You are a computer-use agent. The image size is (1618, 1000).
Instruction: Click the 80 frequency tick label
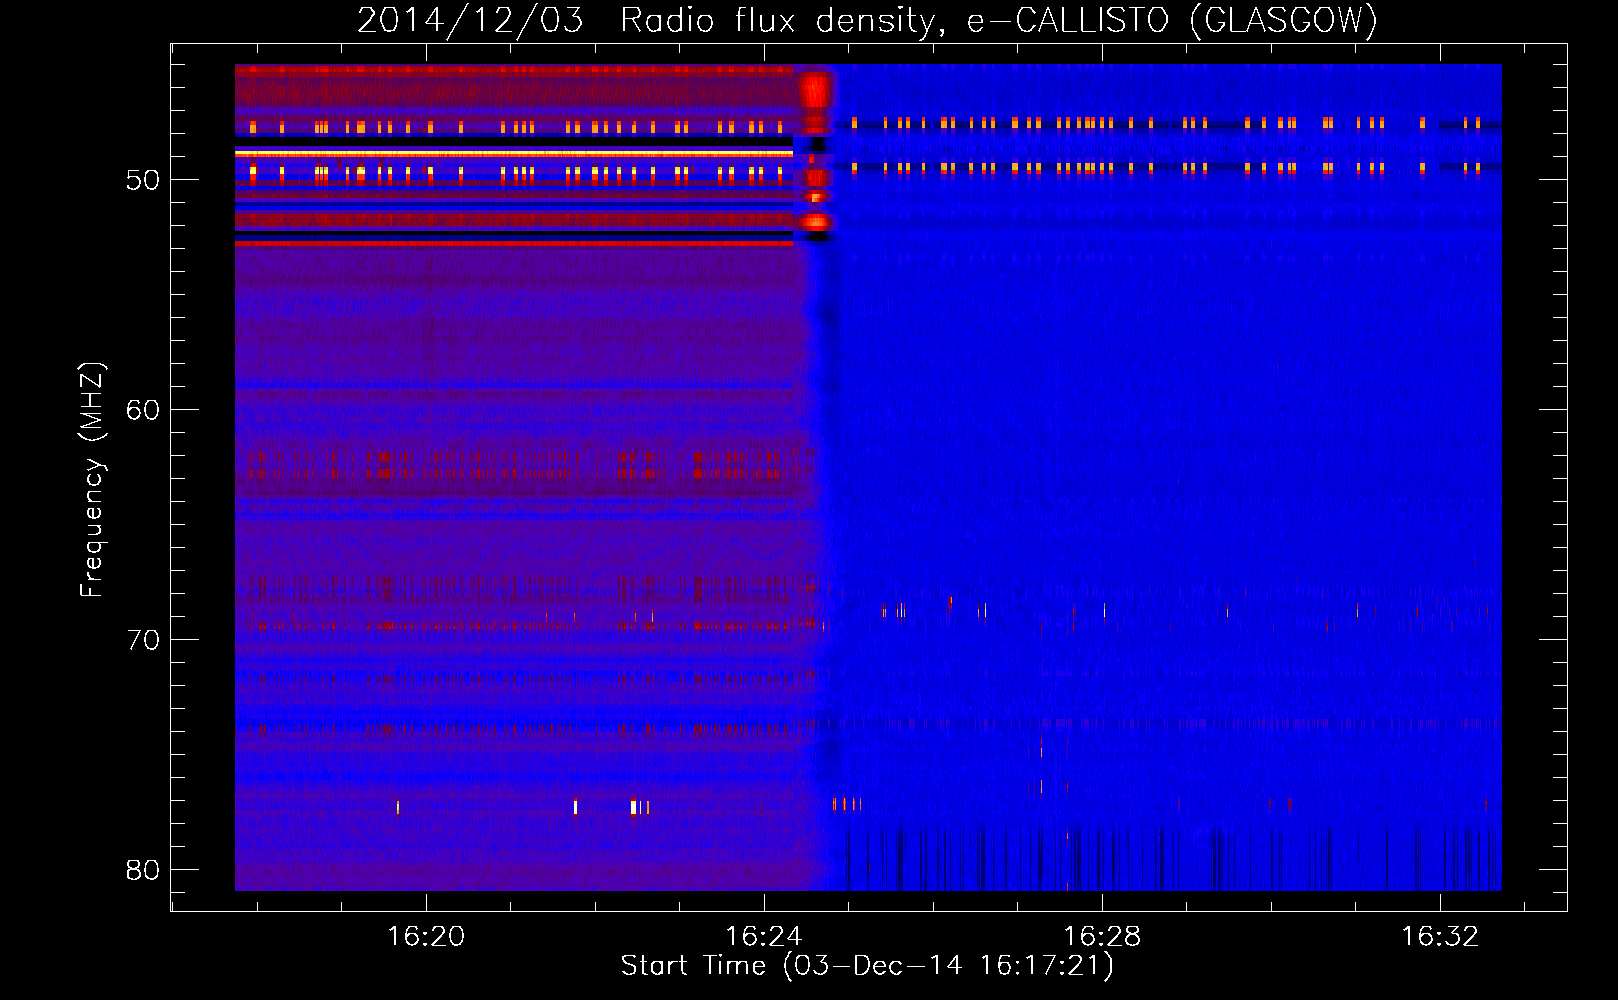143,870
